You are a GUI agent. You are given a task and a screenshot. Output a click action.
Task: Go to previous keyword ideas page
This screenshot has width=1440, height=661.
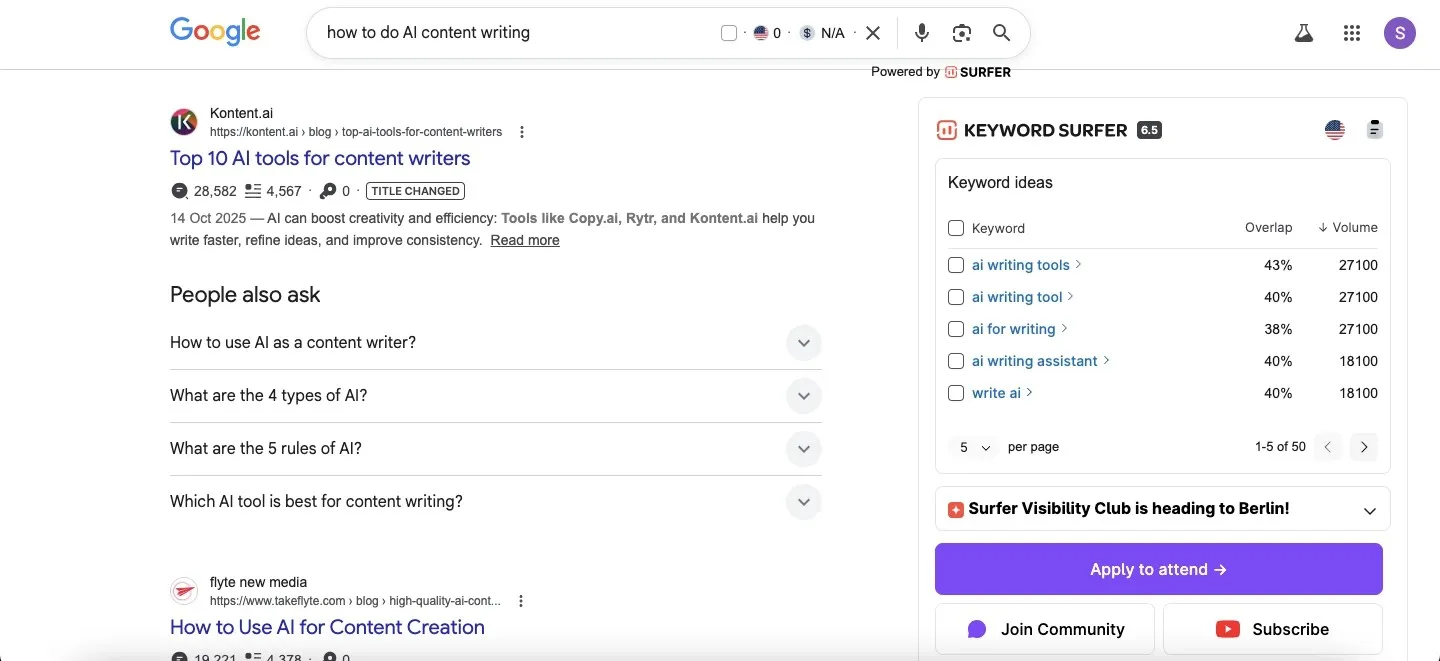coord(1328,447)
